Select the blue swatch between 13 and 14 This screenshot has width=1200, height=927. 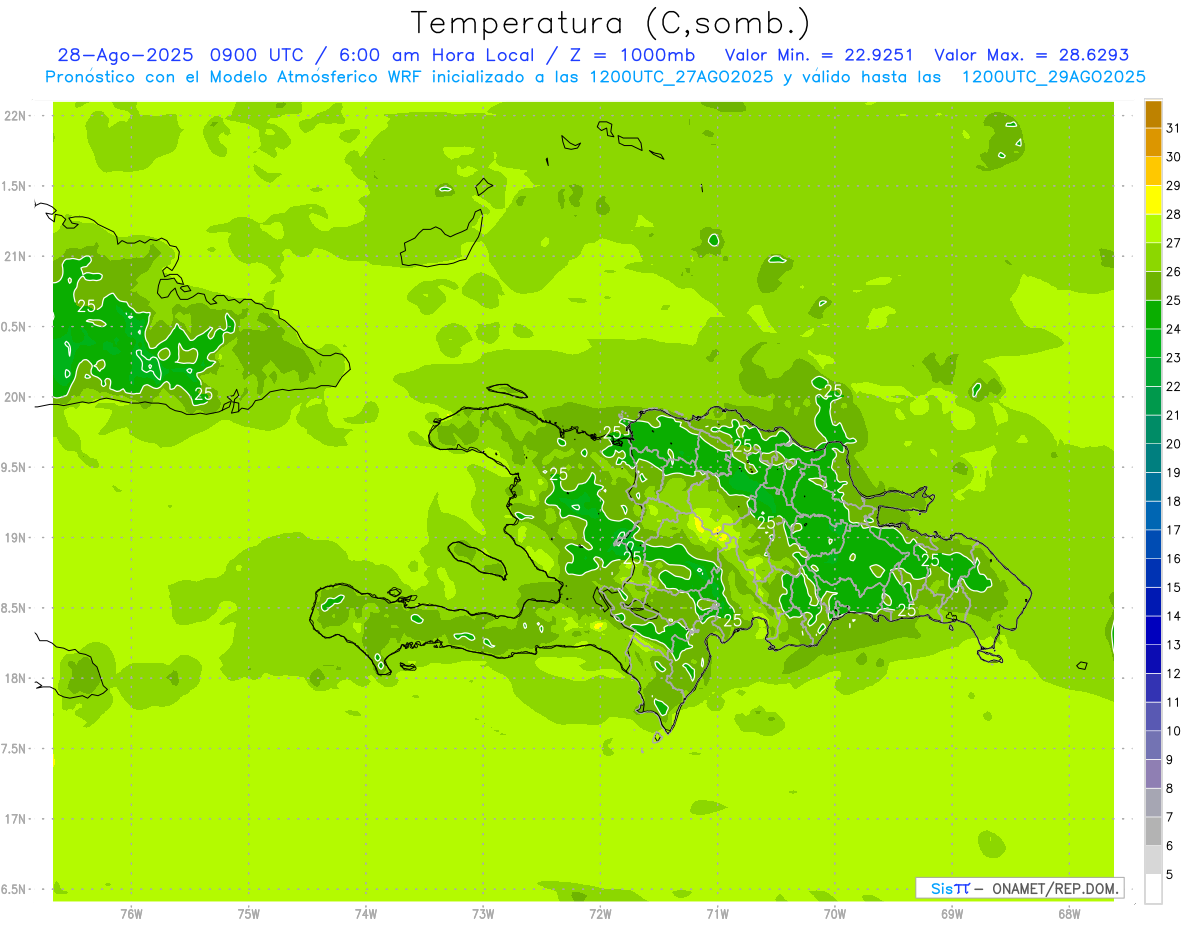click(x=1153, y=631)
